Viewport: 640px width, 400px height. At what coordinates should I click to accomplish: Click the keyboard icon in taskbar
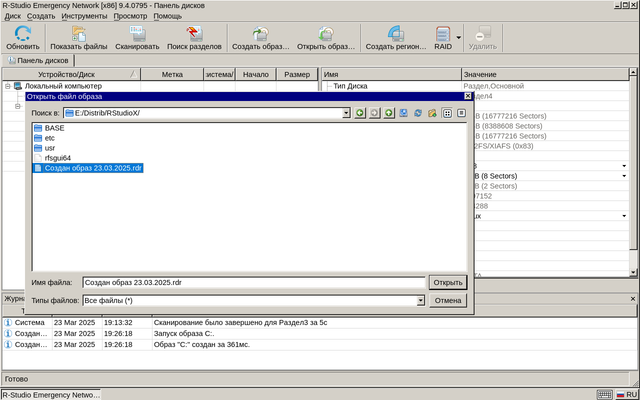(x=604, y=395)
